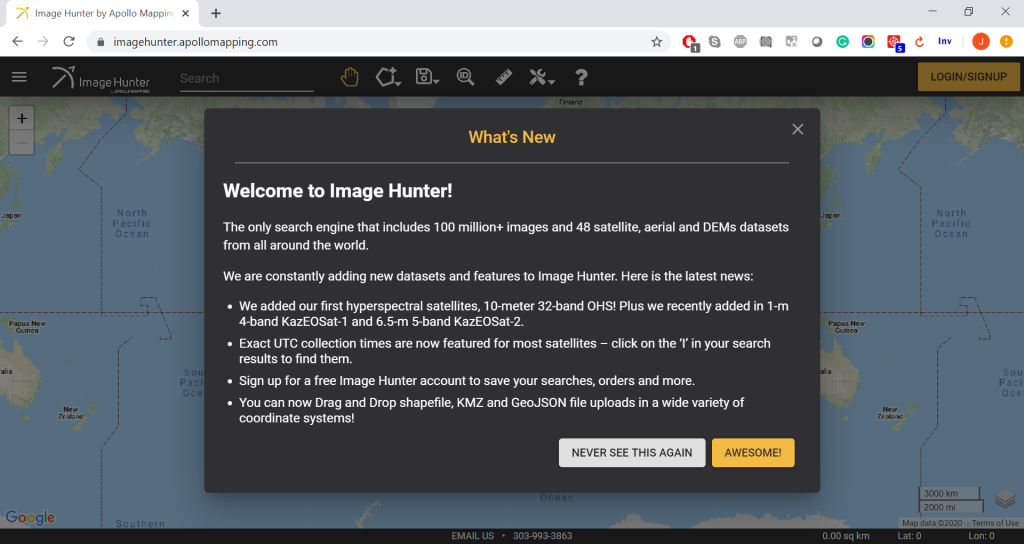Click the NEVER SEE THIS AGAIN button

point(632,453)
